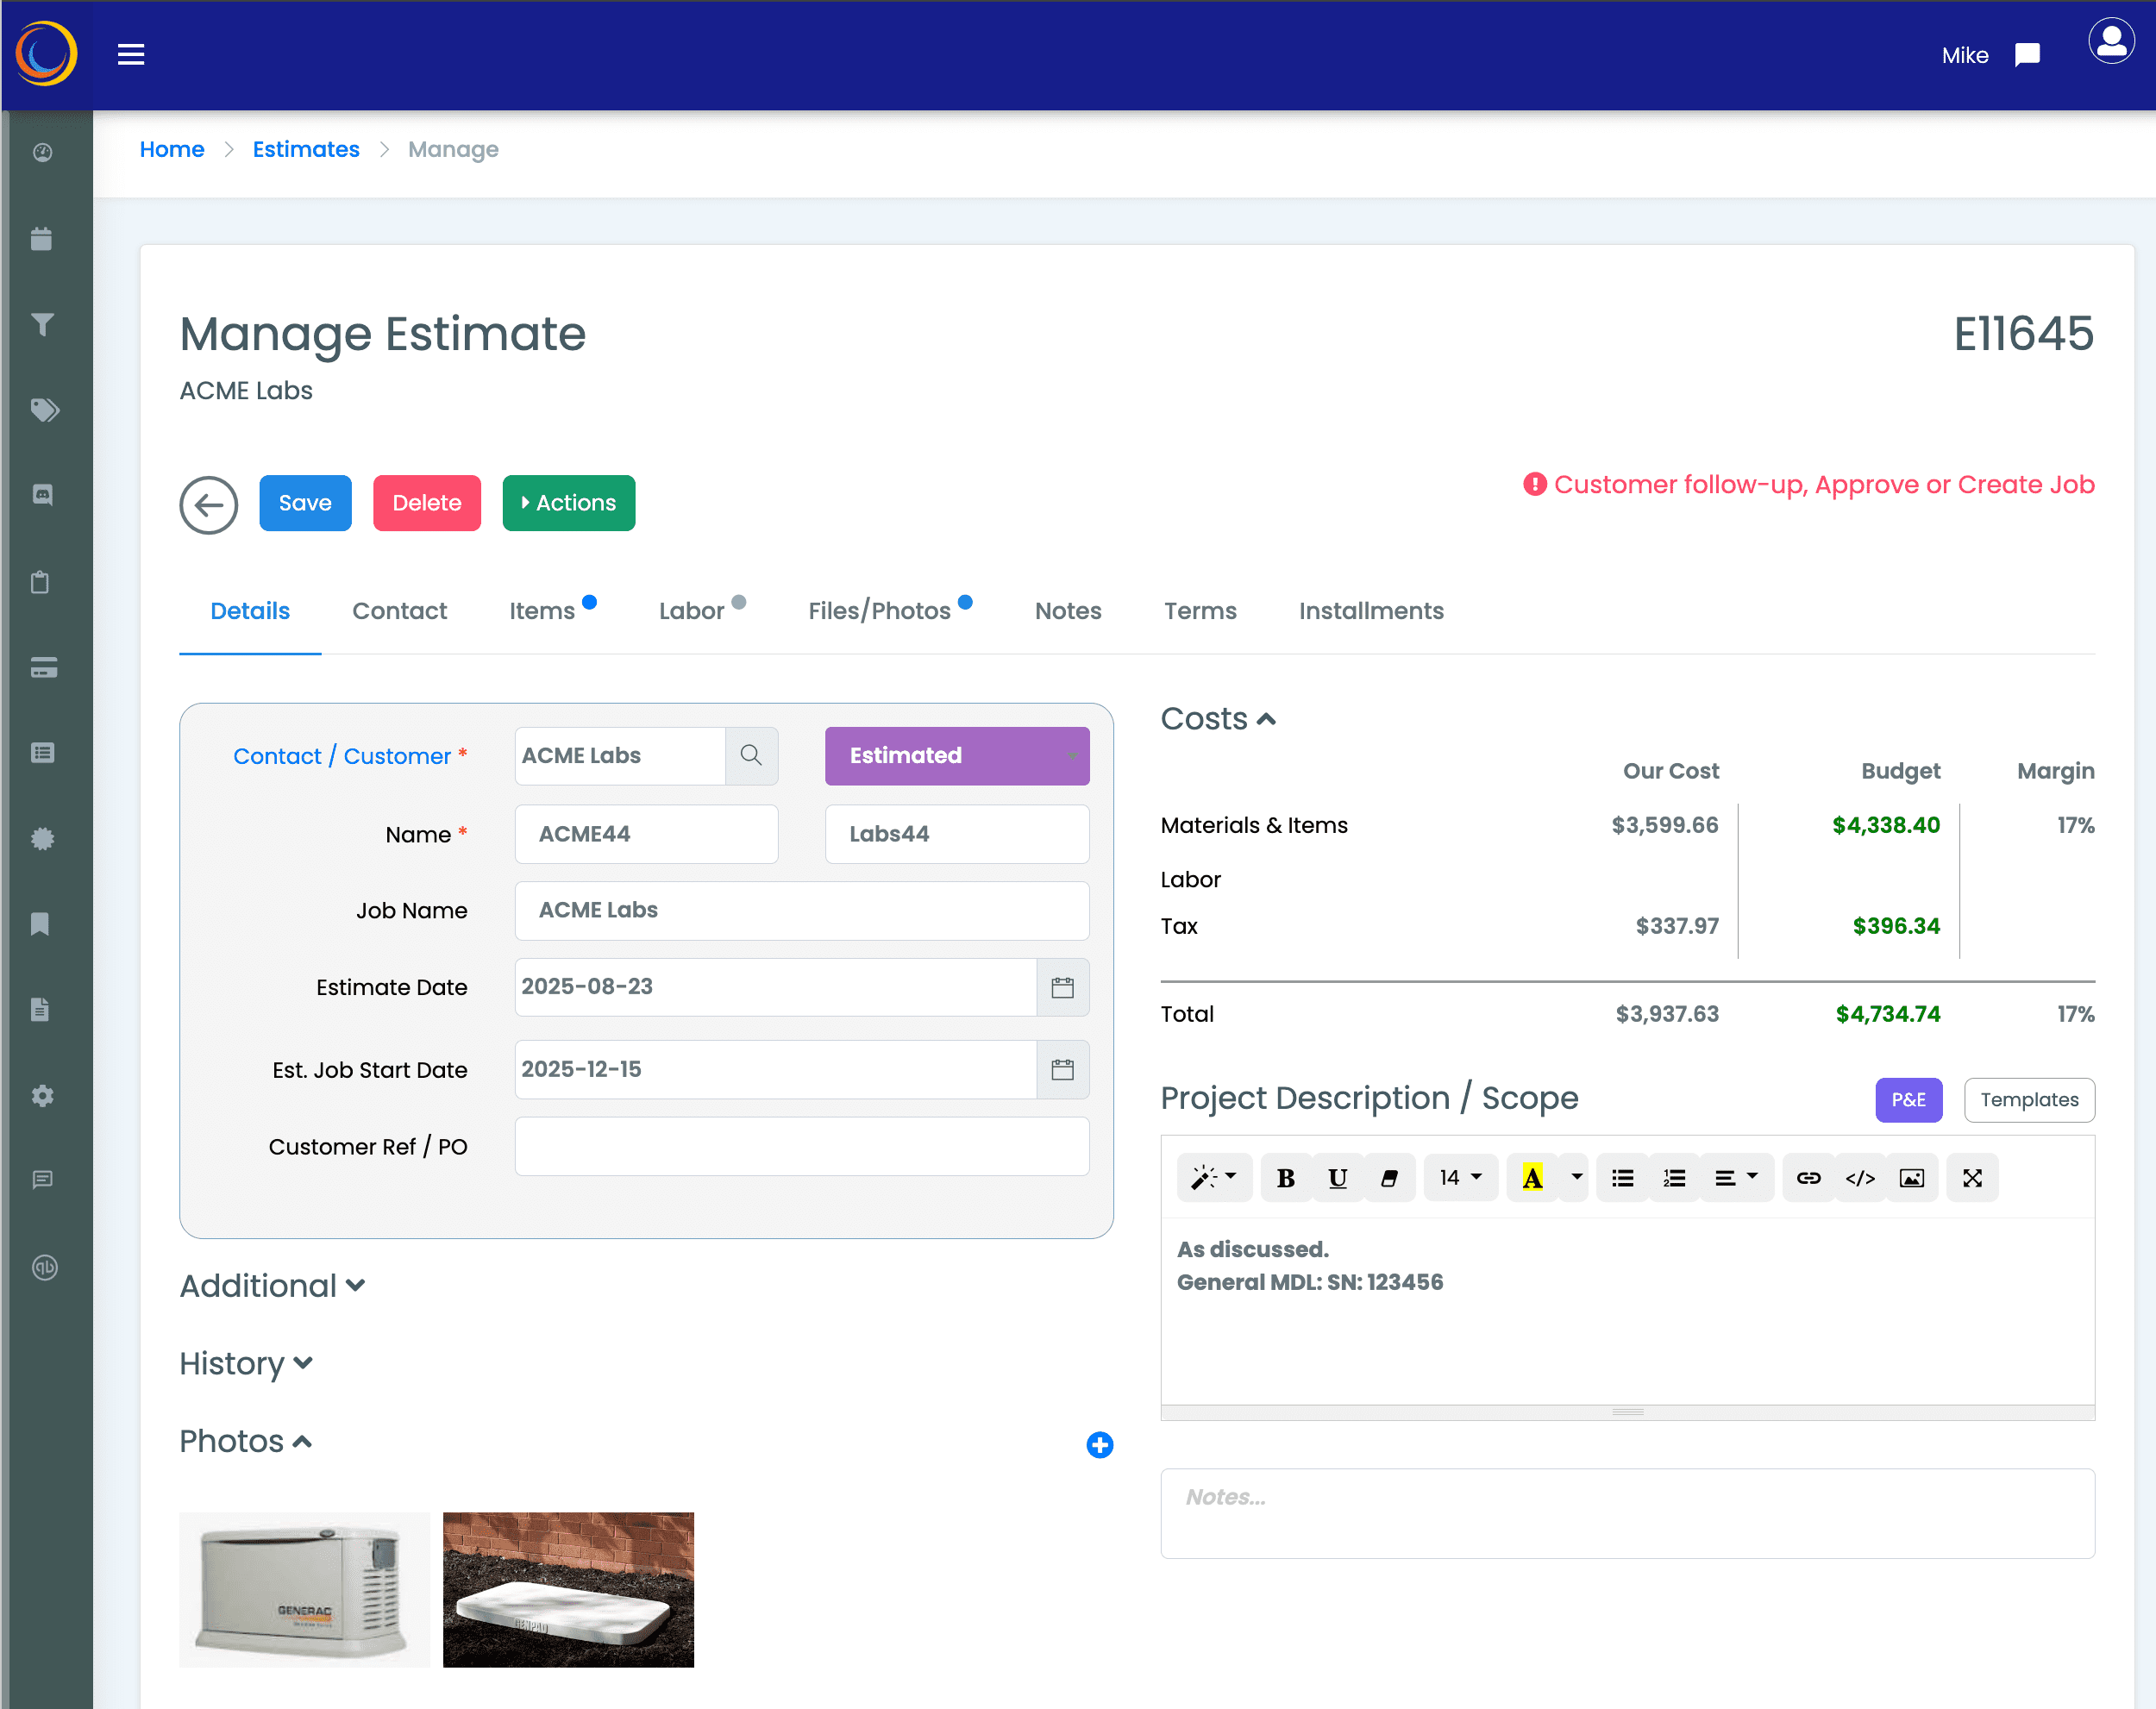Toggle bold formatting in editor

[x=1286, y=1178]
